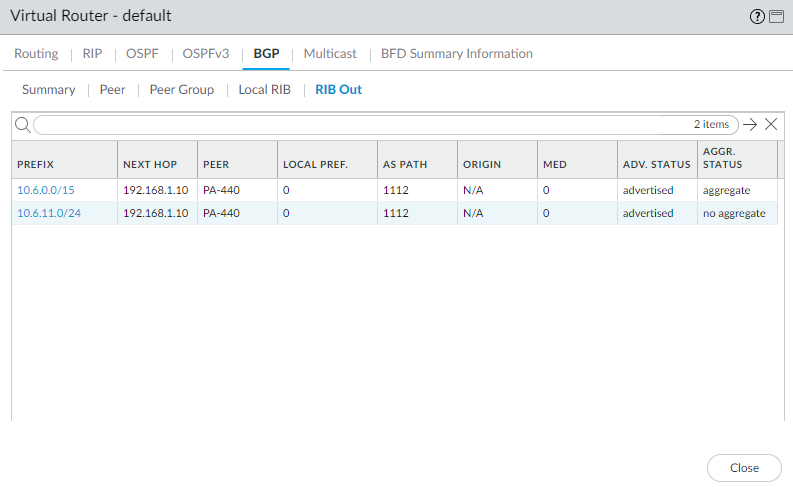This screenshot has width=793, height=487.
Task: Select the Multicast tab
Action: 329,54
